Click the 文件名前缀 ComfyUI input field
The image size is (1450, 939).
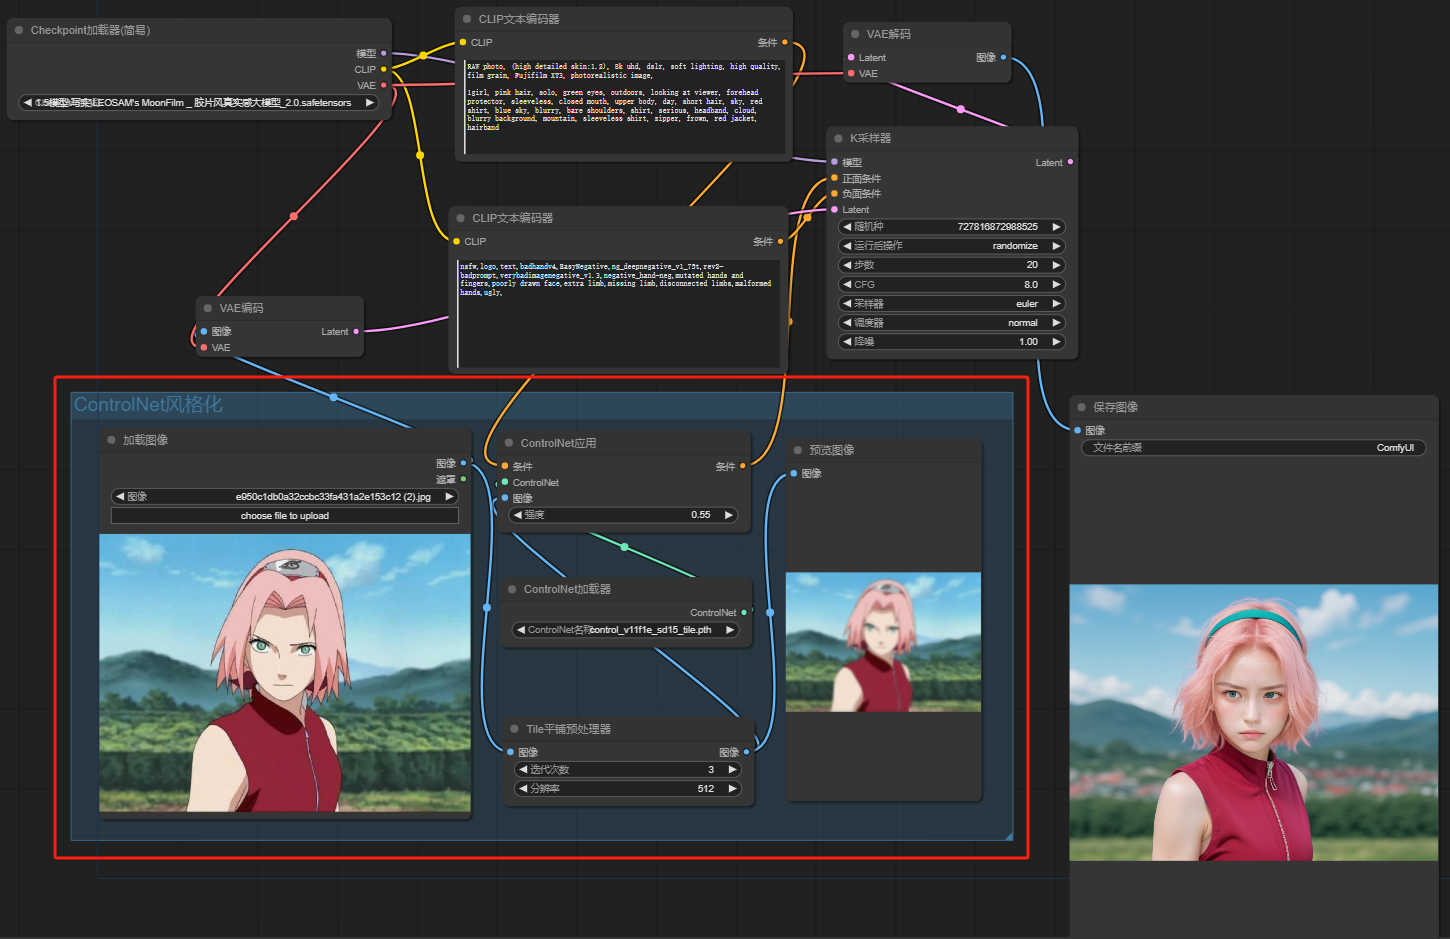(x=1253, y=448)
